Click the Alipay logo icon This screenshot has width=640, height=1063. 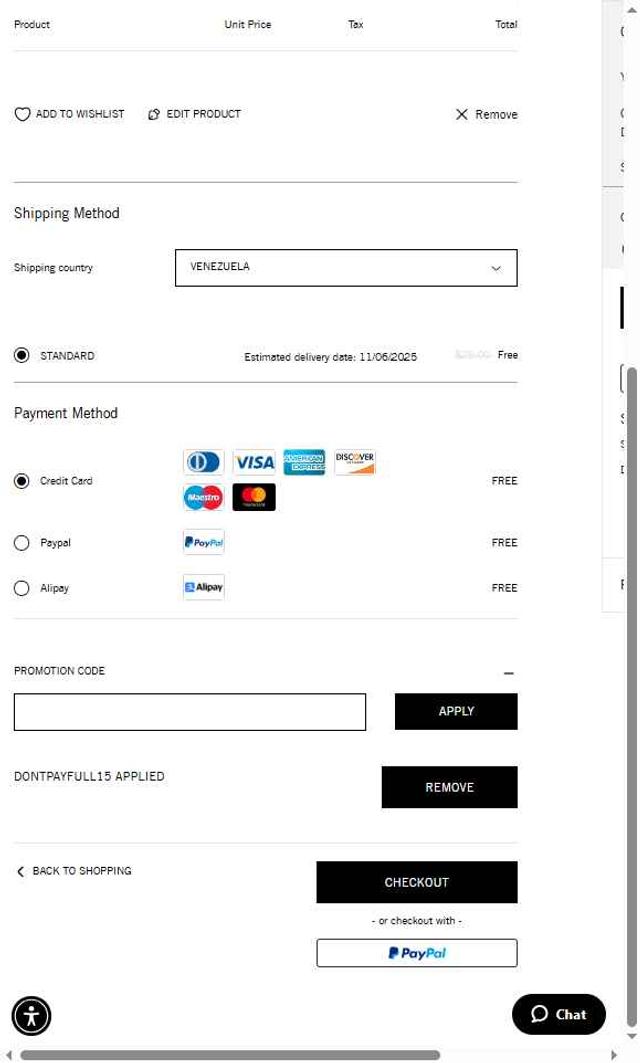(x=204, y=587)
